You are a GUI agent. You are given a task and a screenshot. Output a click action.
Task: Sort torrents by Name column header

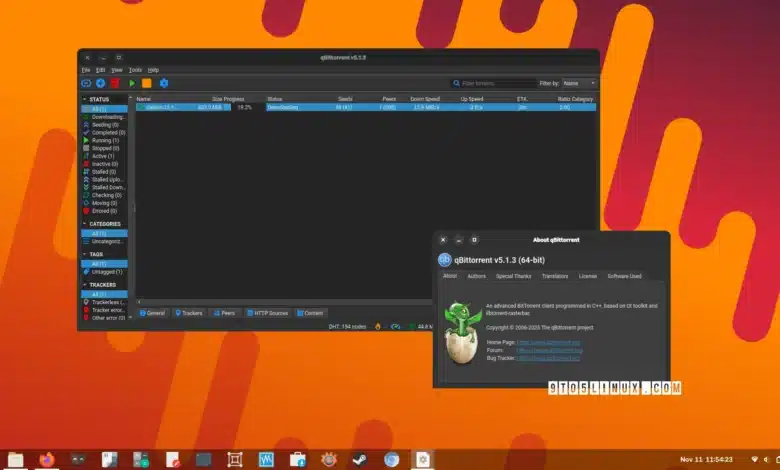click(144, 99)
